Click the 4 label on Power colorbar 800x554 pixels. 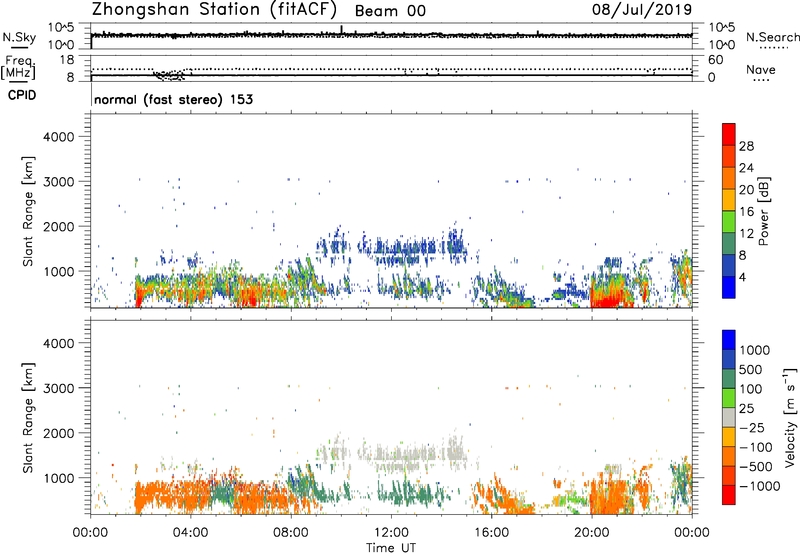(743, 278)
